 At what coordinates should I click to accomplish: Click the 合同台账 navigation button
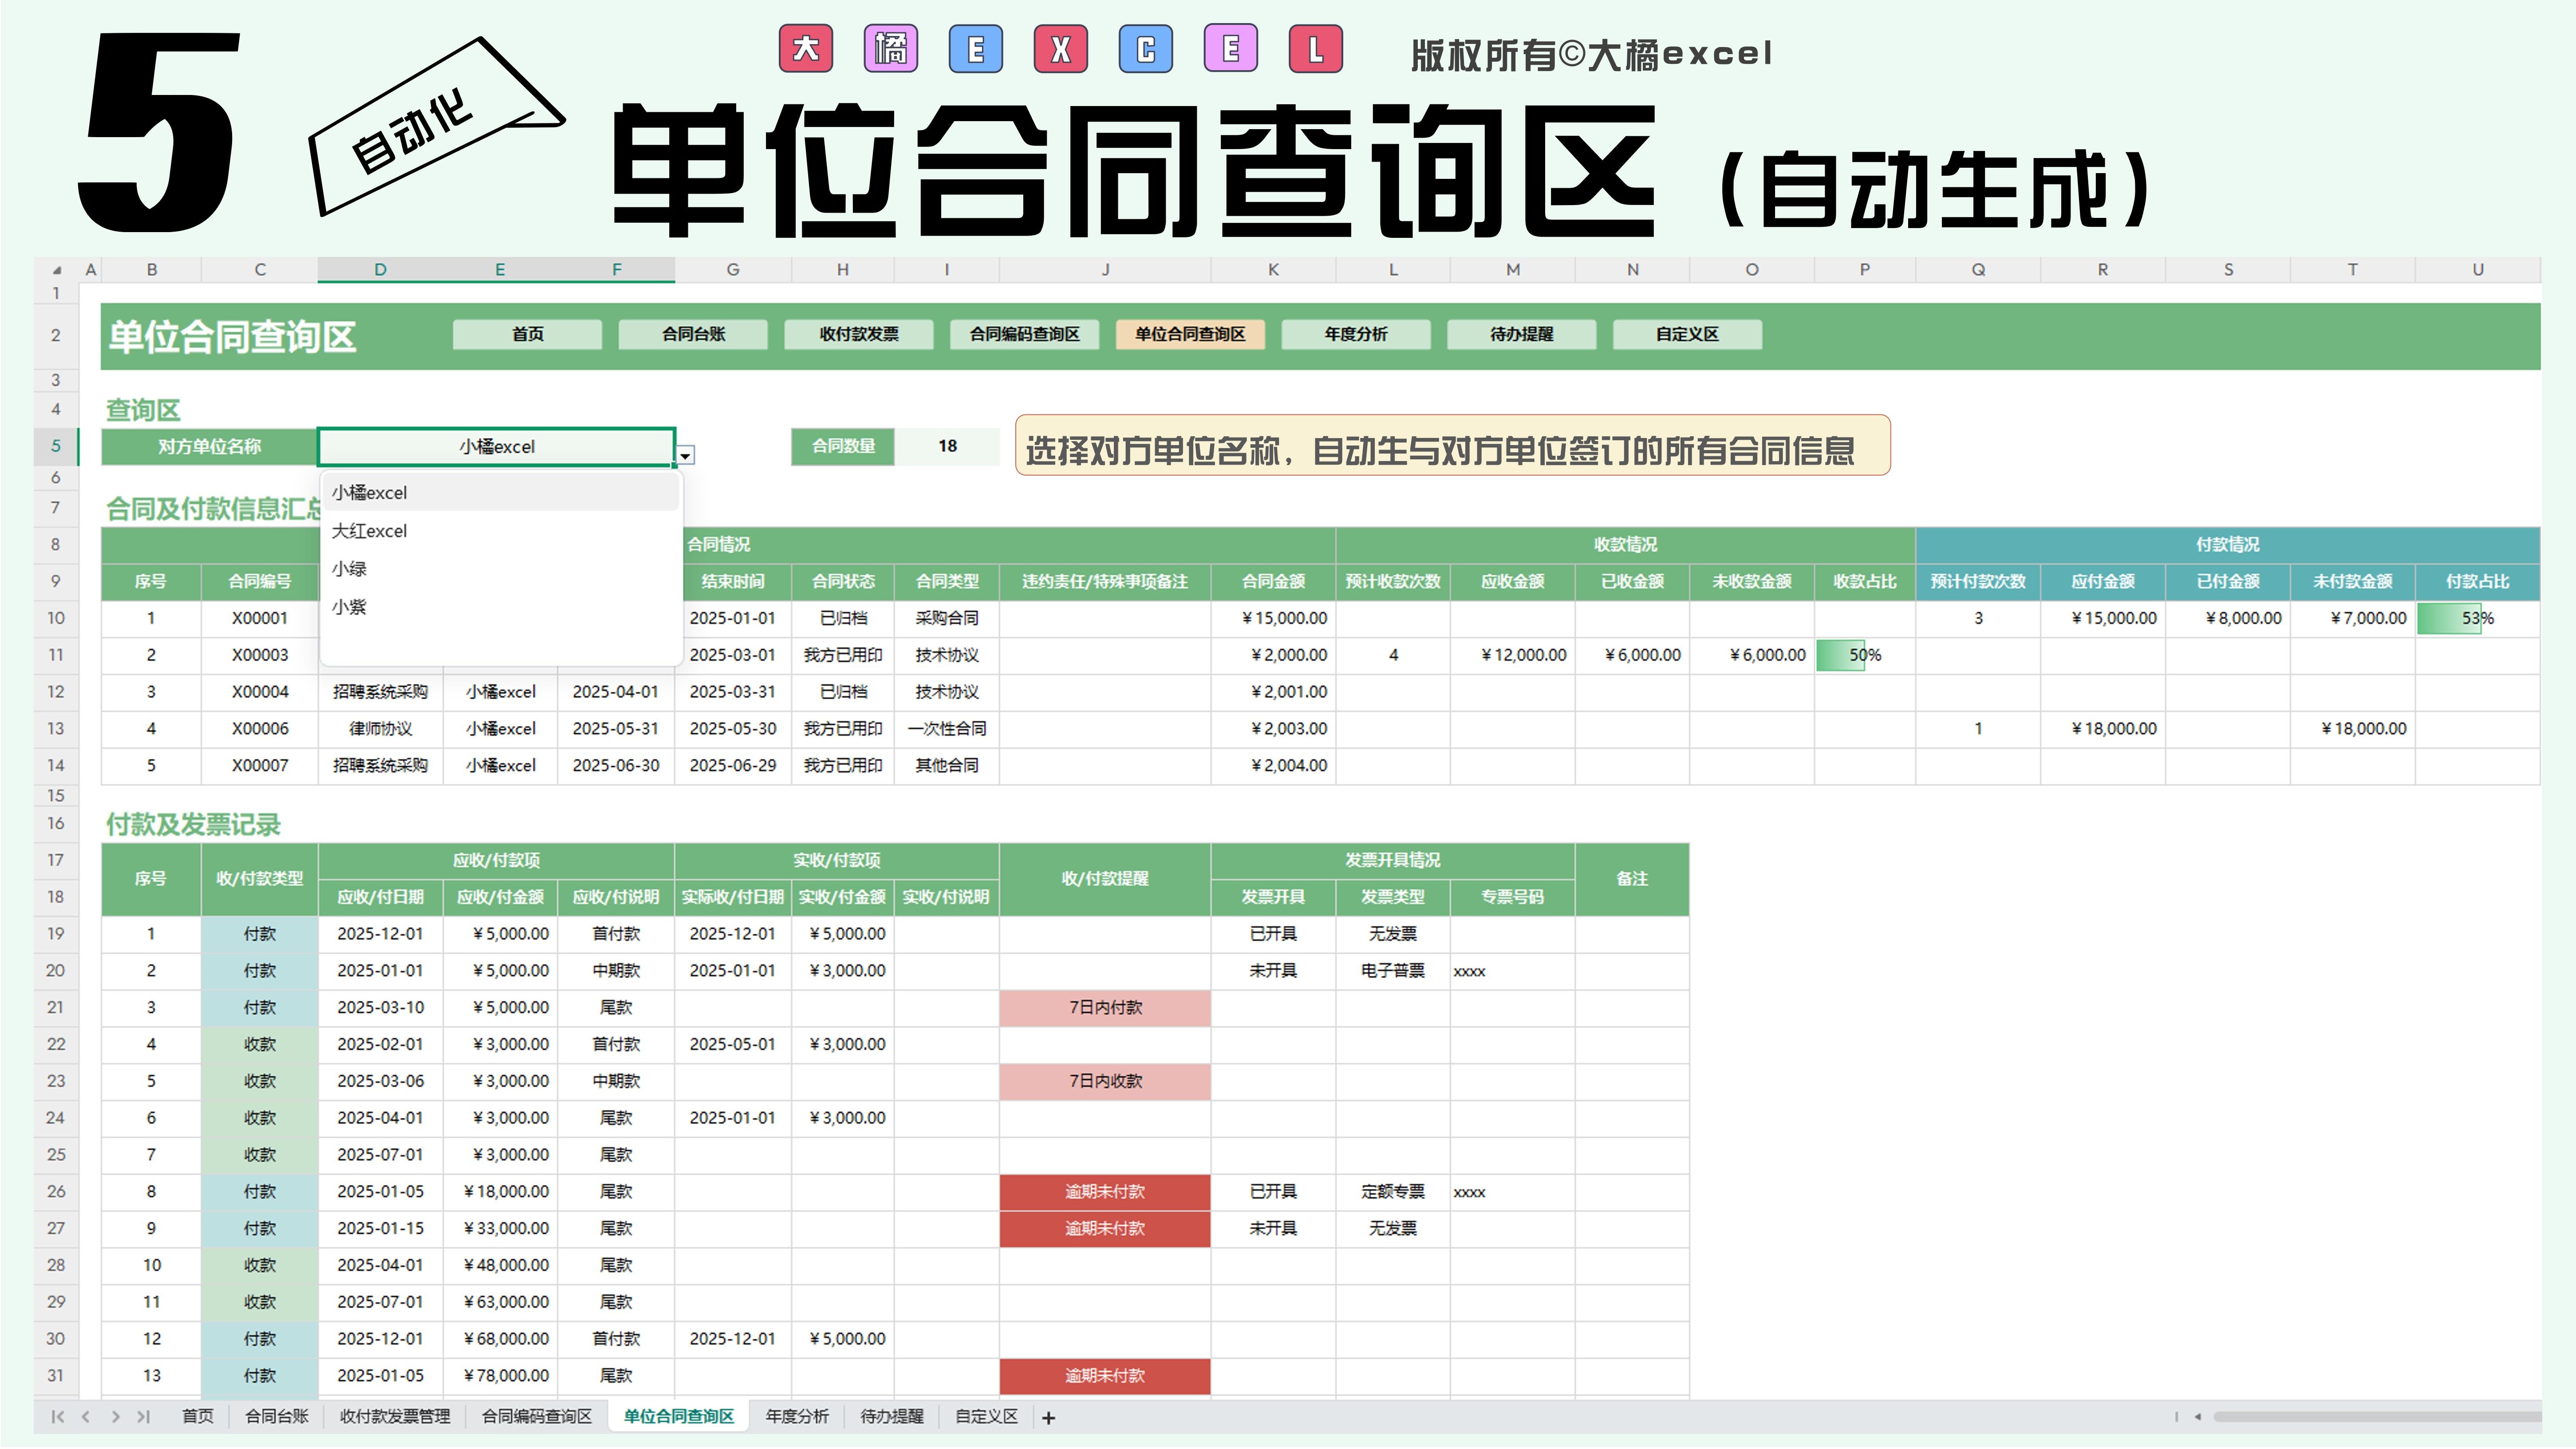click(693, 334)
